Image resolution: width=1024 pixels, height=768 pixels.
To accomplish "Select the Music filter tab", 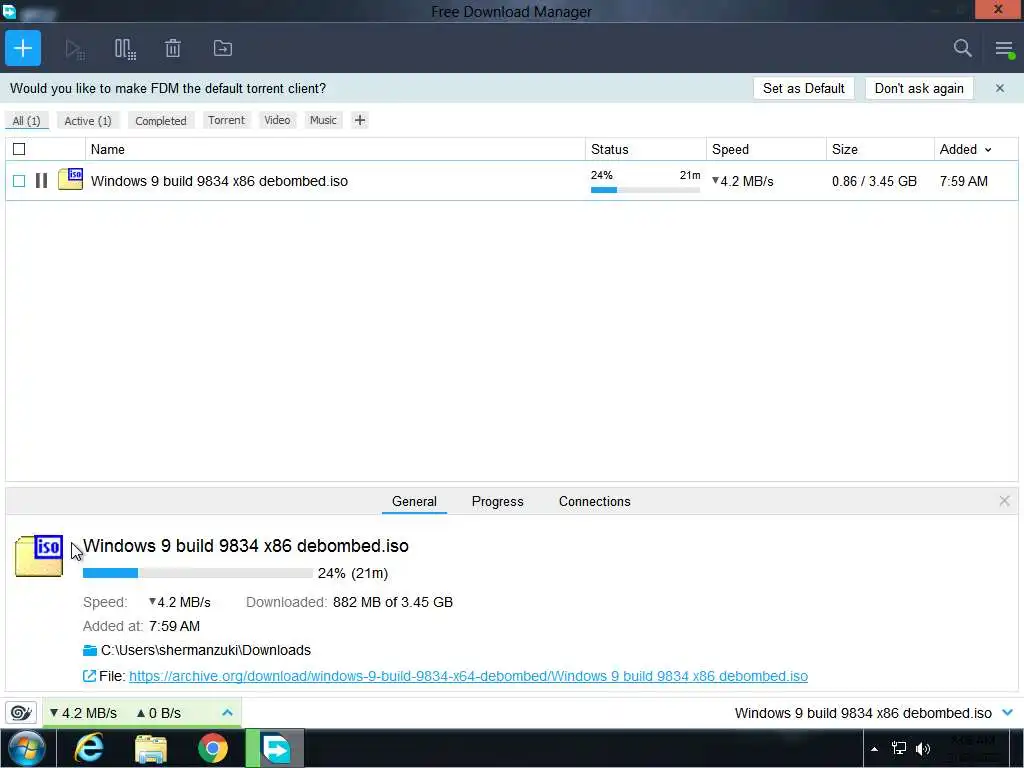I will [323, 120].
